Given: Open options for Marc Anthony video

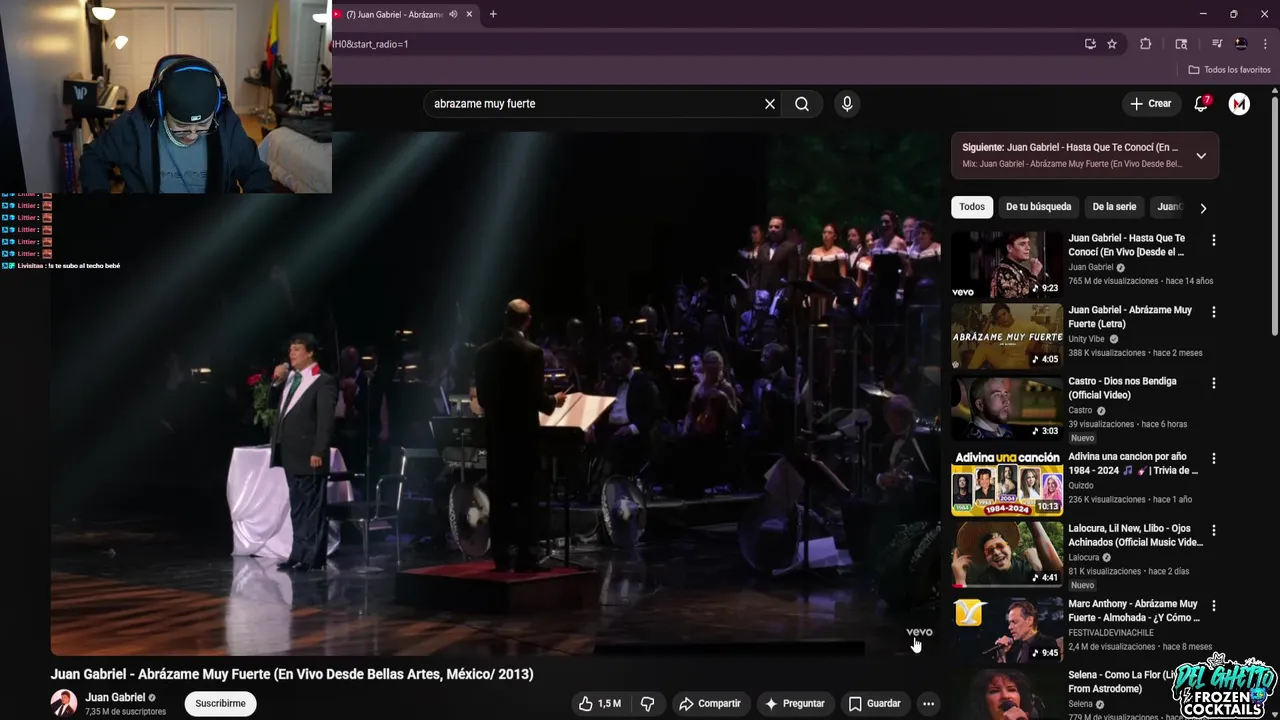Looking at the screenshot, I should (x=1214, y=606).
